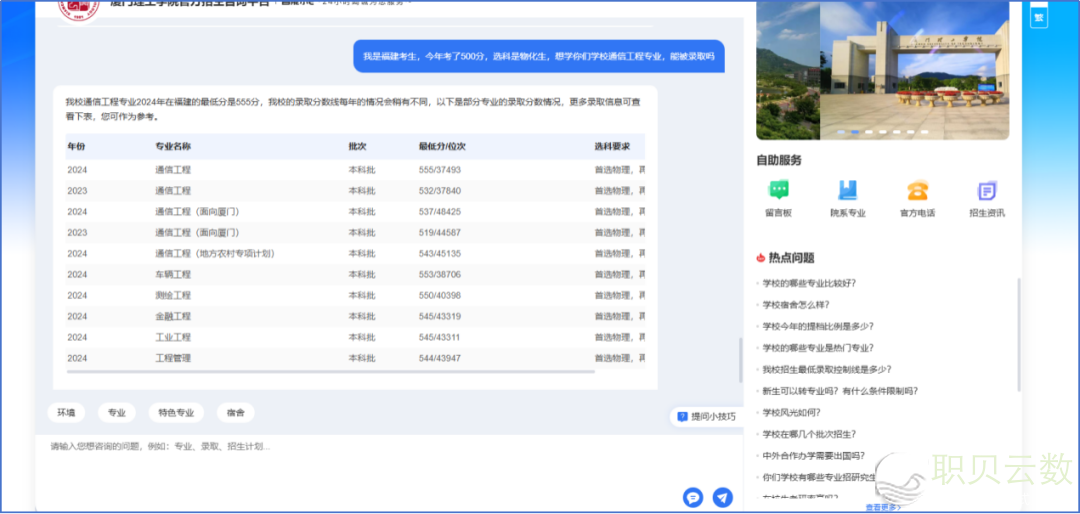Click the blue user question bubble

(x=539, y=56)
